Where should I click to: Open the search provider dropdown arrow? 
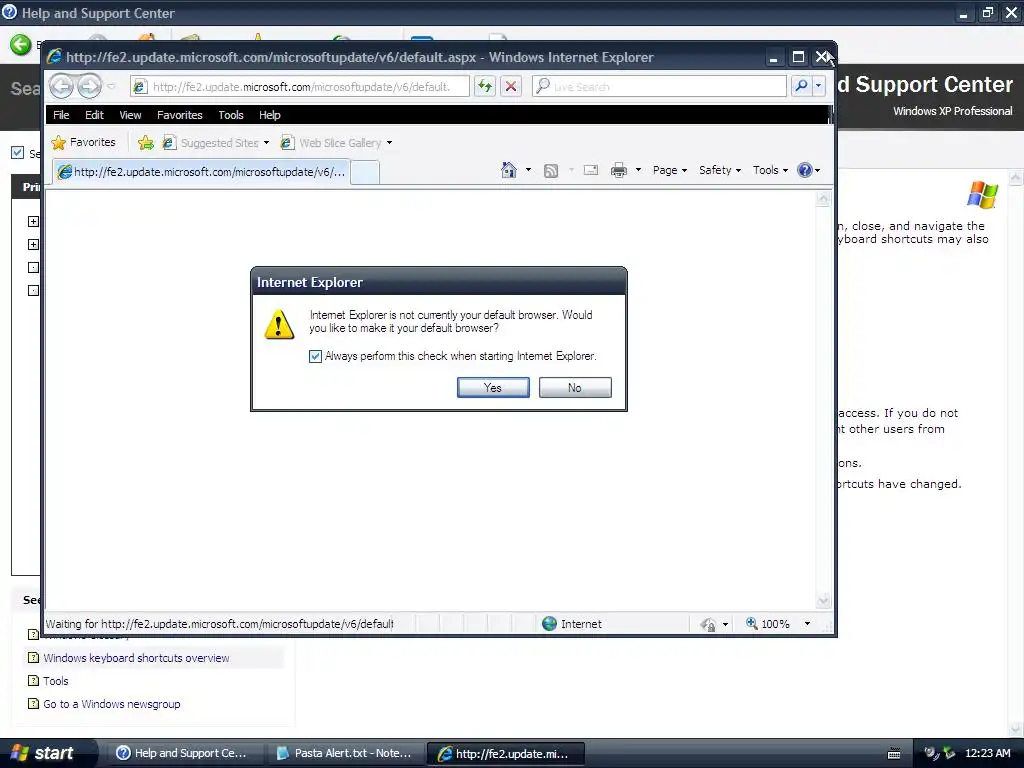[819, 86]
